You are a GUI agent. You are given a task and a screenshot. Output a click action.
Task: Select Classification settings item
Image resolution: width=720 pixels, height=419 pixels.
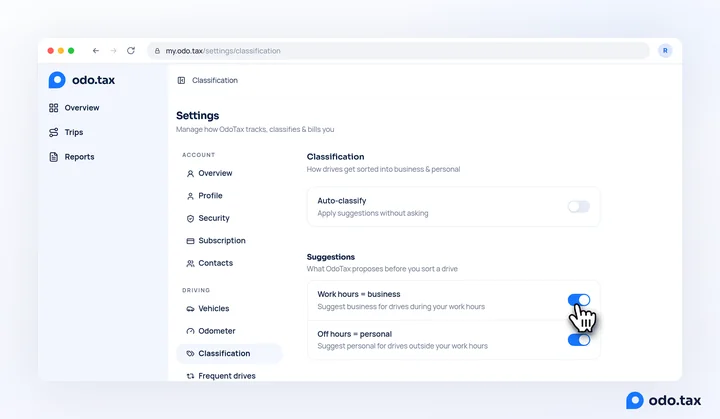click(x=229, y=353)
